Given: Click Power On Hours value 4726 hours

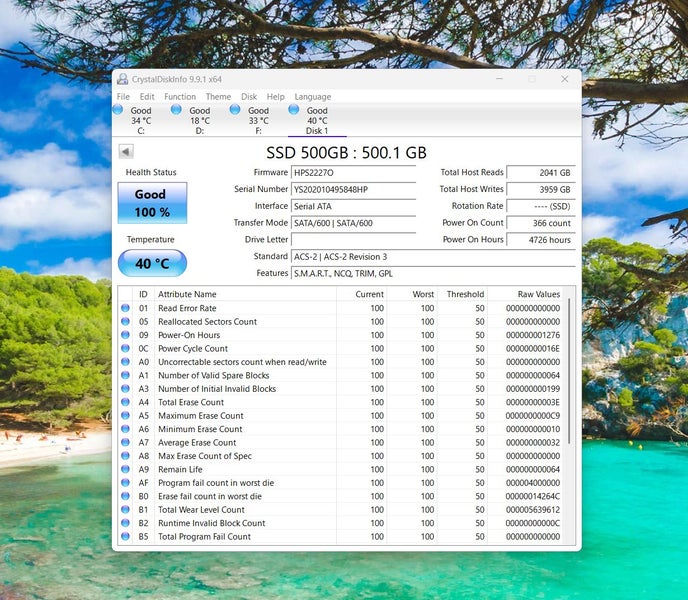Looking at the screenshot, I should (541, 240).
